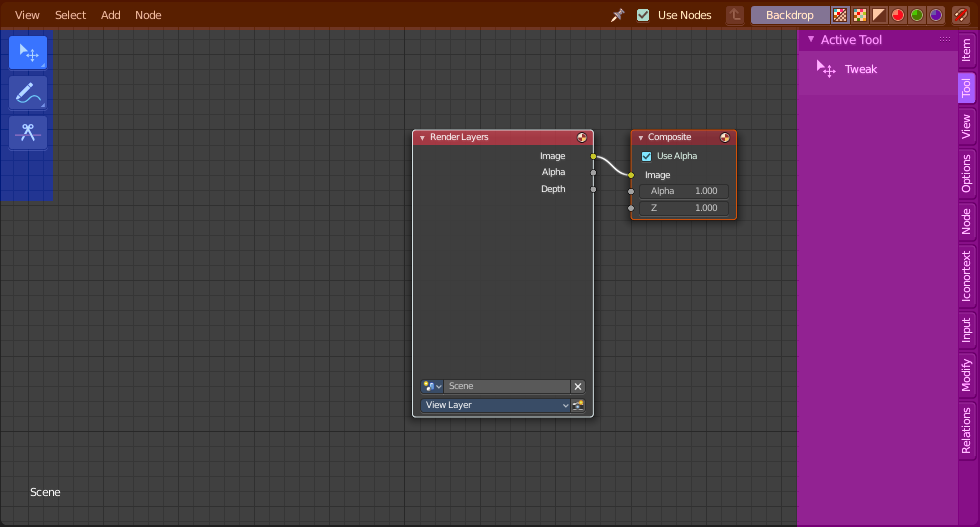Select the Links Cut scissors tool
The height and width of the screenshot is (527, 980).
[x=28, y=133]
